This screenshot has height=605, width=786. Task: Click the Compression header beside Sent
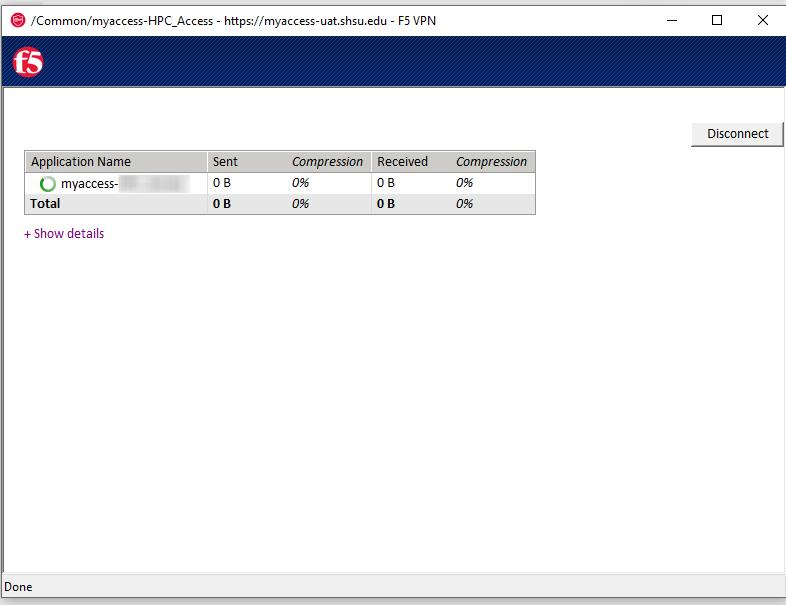point(327,162)
